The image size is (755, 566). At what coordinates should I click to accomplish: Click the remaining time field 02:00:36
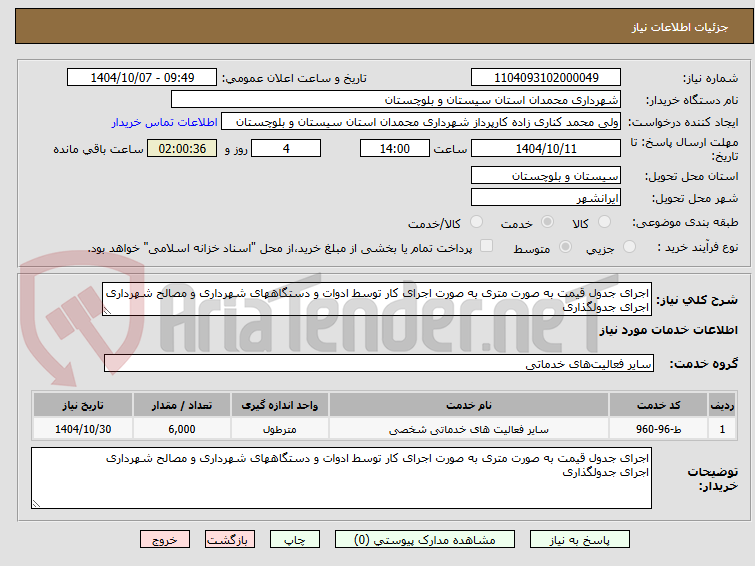coord(182,148)
